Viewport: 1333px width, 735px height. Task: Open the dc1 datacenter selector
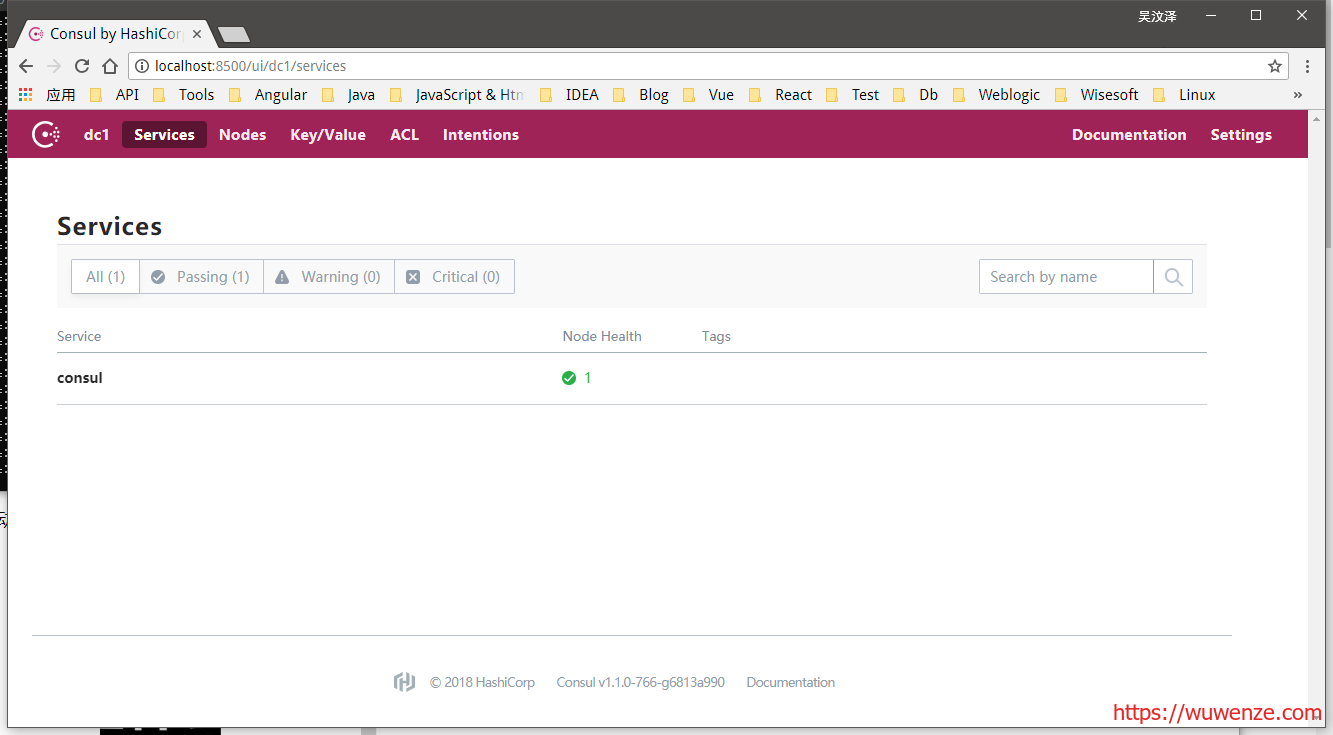point(97,135)
